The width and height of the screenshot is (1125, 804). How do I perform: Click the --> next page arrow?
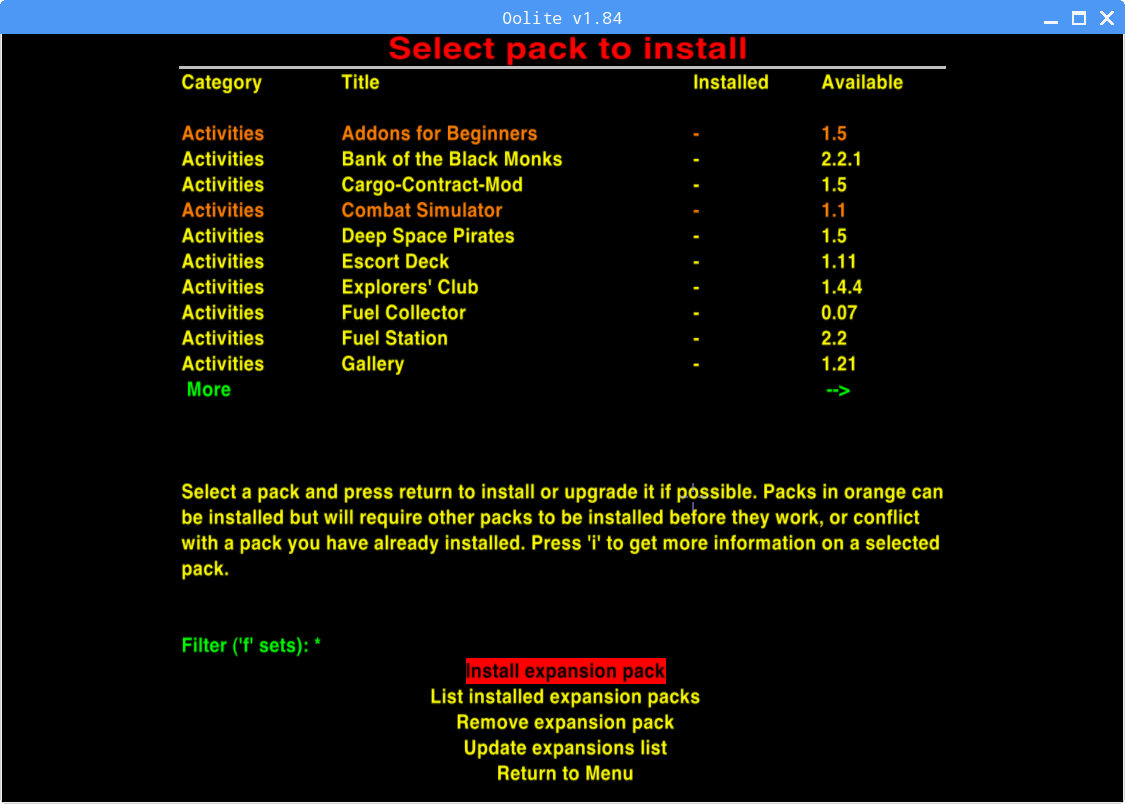point(838,390)
